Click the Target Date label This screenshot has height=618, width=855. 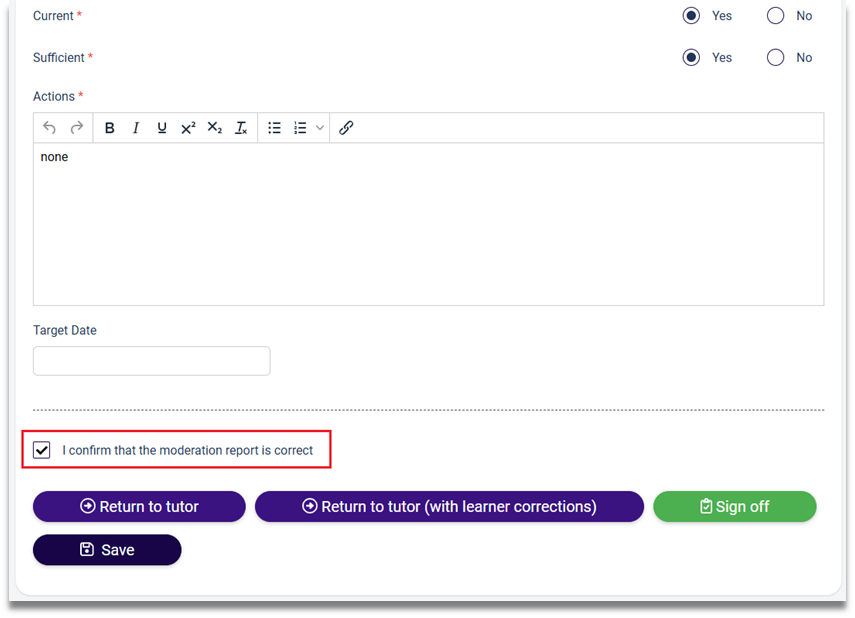coord(65,331)
